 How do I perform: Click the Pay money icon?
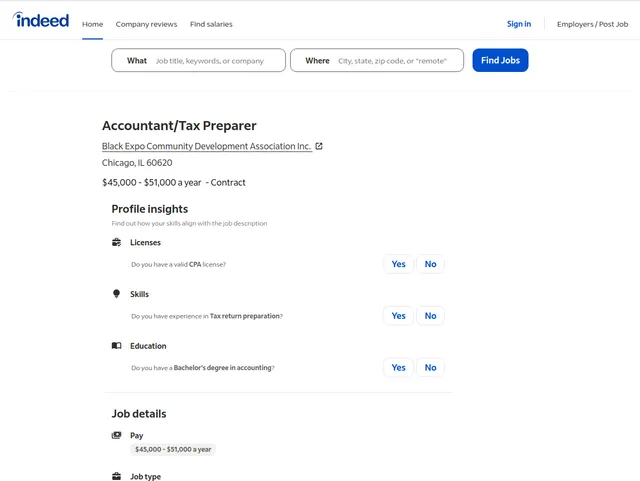pos(116,436)
